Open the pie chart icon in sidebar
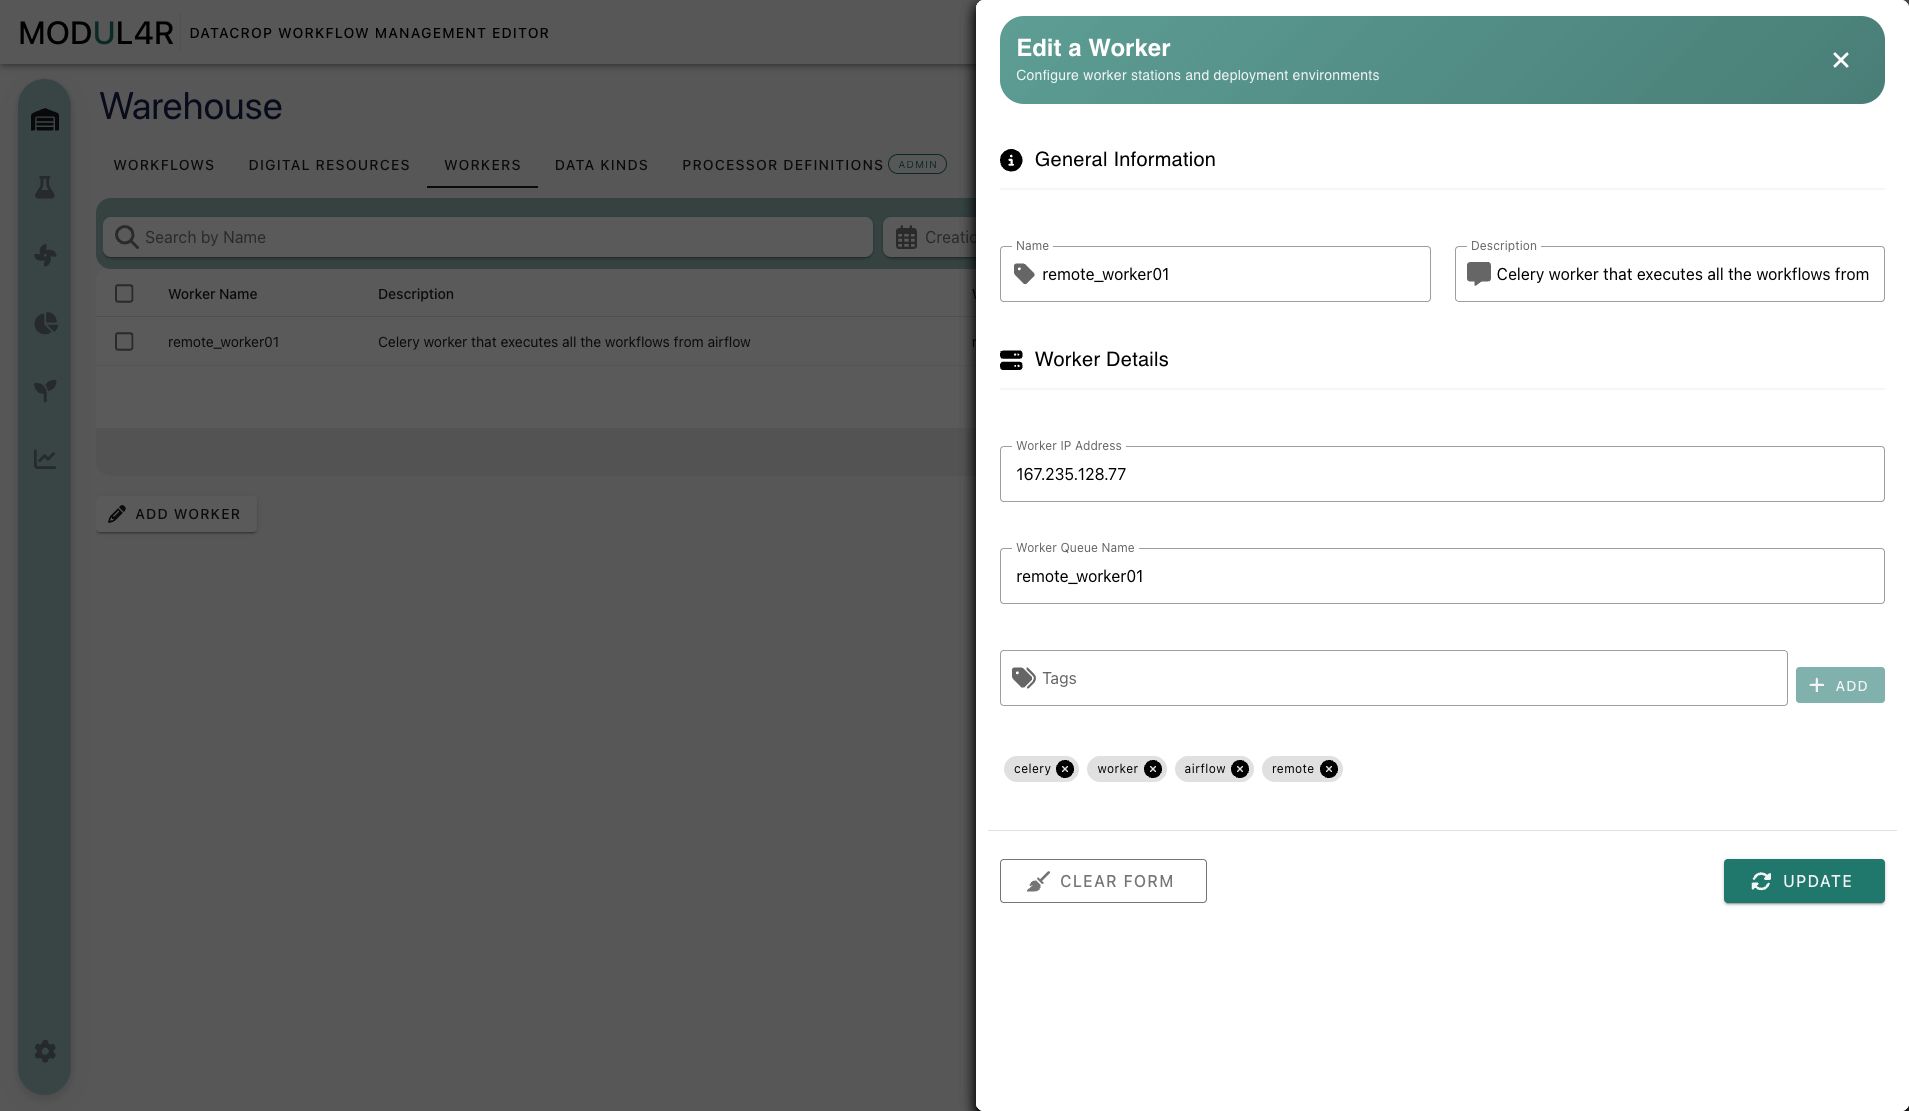1909x1111 pixels. point(45,323)
